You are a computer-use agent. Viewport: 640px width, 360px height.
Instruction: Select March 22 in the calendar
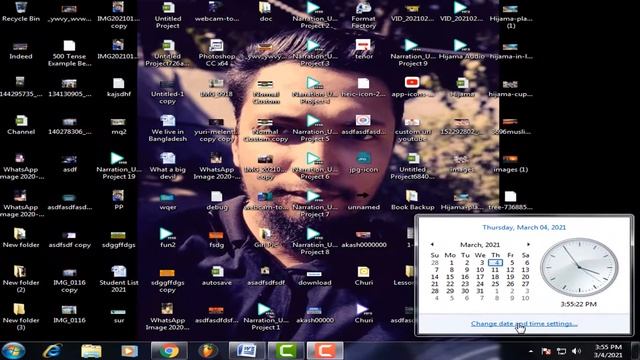click(x=450, y=284)
